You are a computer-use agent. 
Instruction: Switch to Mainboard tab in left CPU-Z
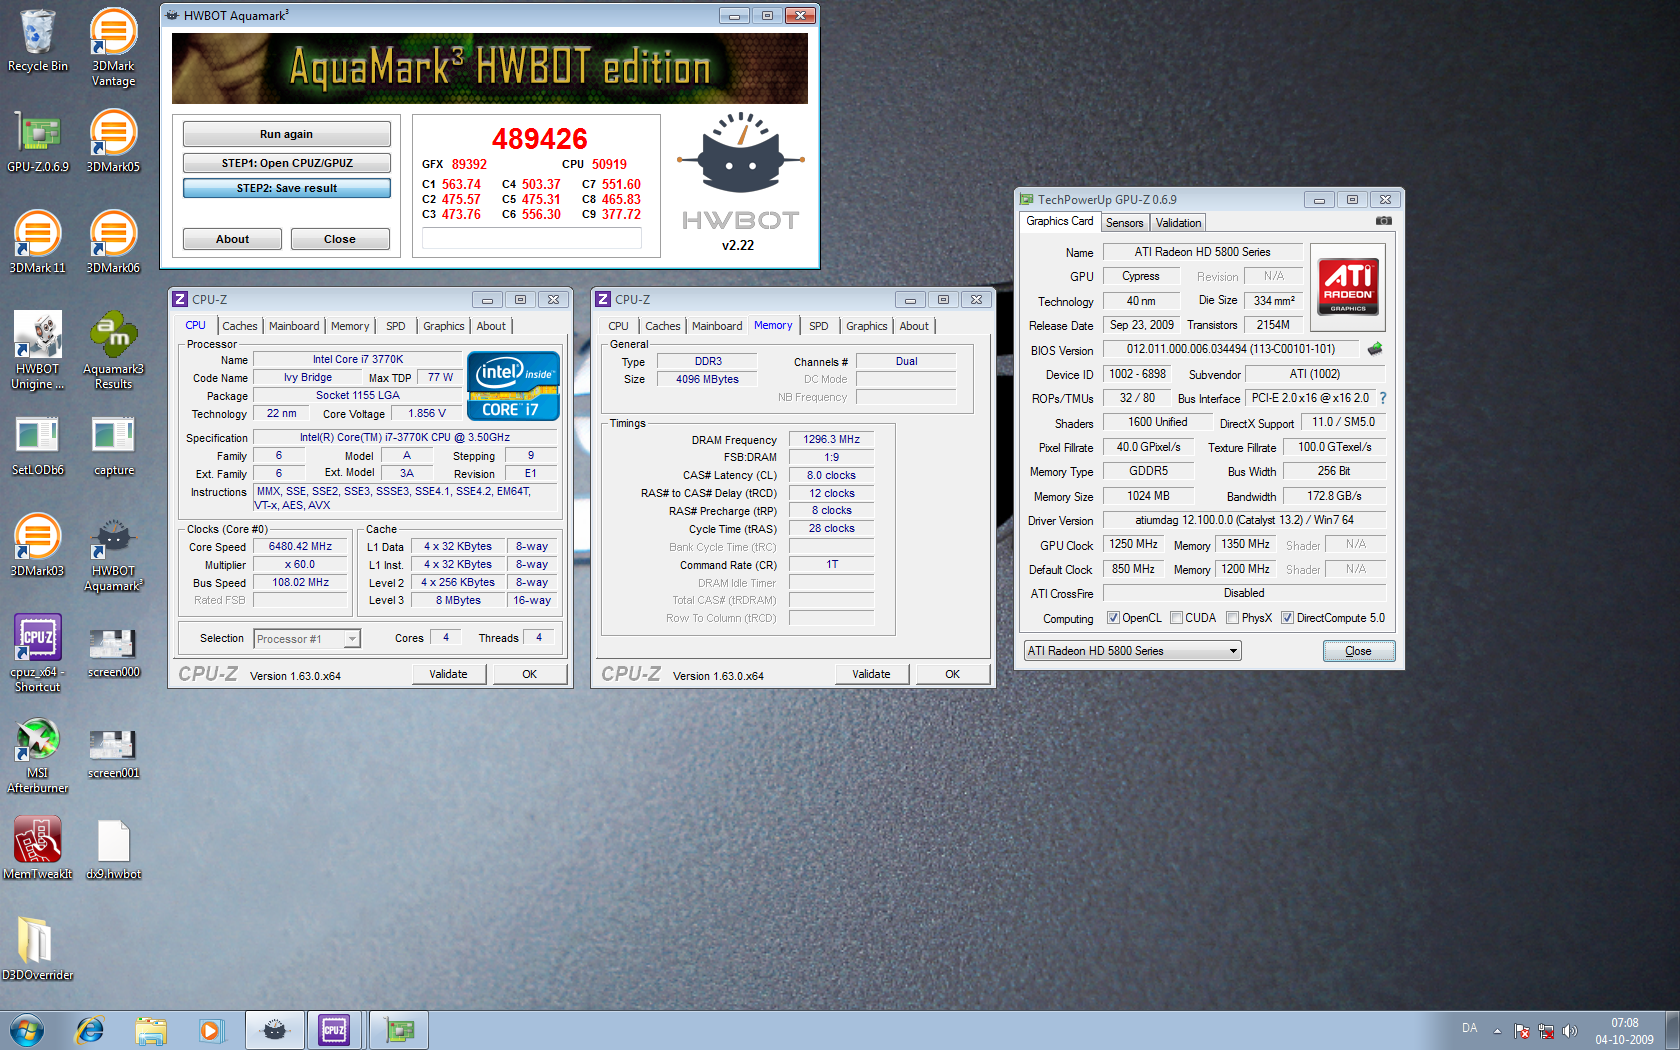coord(294,326)
